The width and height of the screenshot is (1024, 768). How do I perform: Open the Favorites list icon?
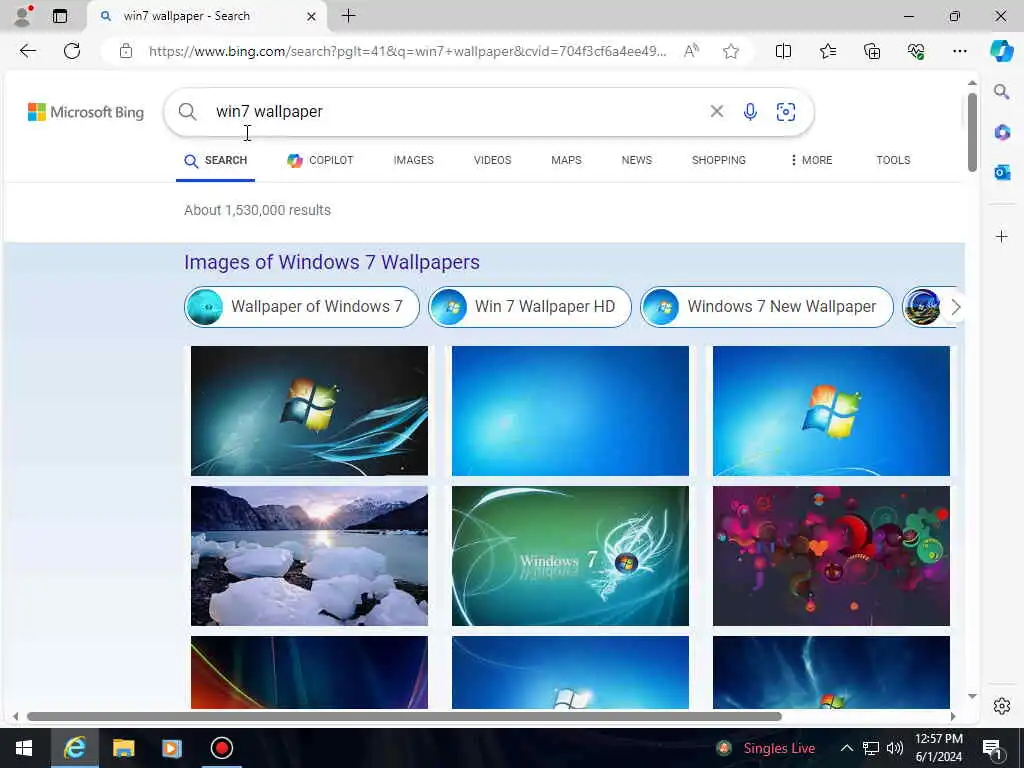827,51
